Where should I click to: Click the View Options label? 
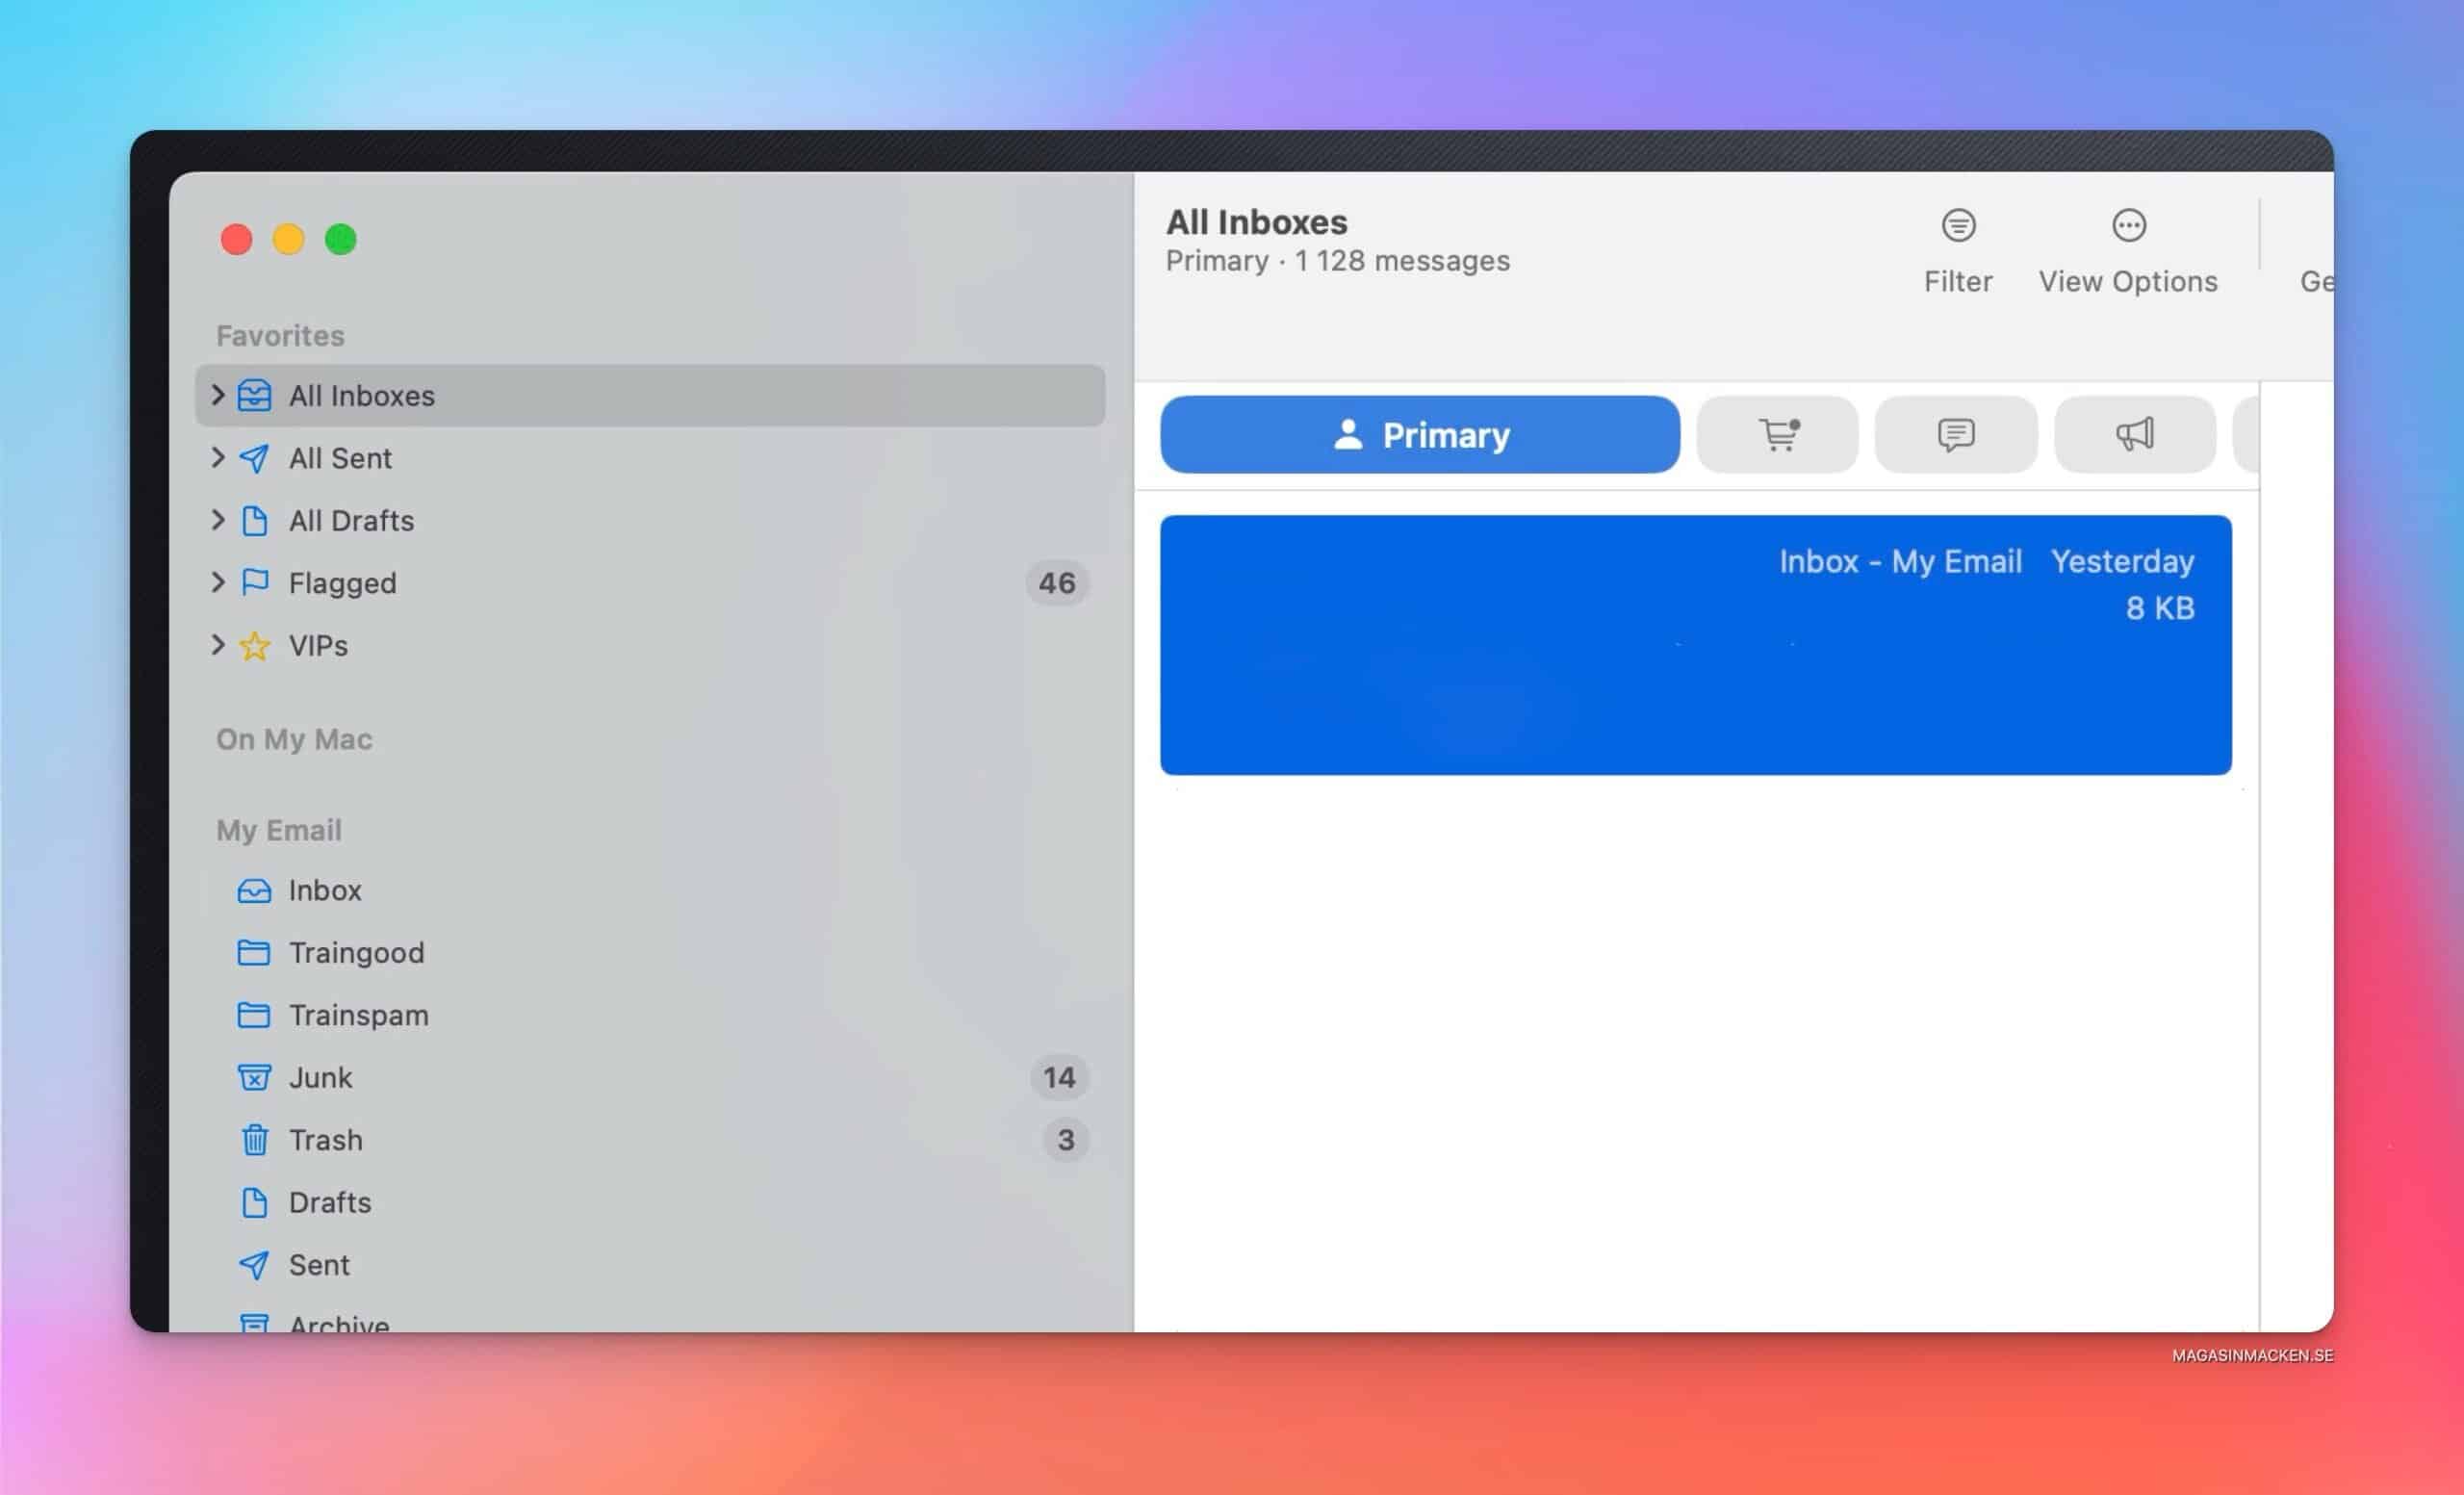click(x=2128, y=281)
